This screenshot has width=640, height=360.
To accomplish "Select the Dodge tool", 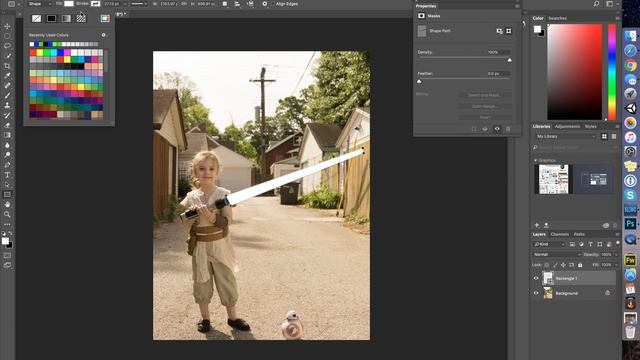I will tap(7, 155).
